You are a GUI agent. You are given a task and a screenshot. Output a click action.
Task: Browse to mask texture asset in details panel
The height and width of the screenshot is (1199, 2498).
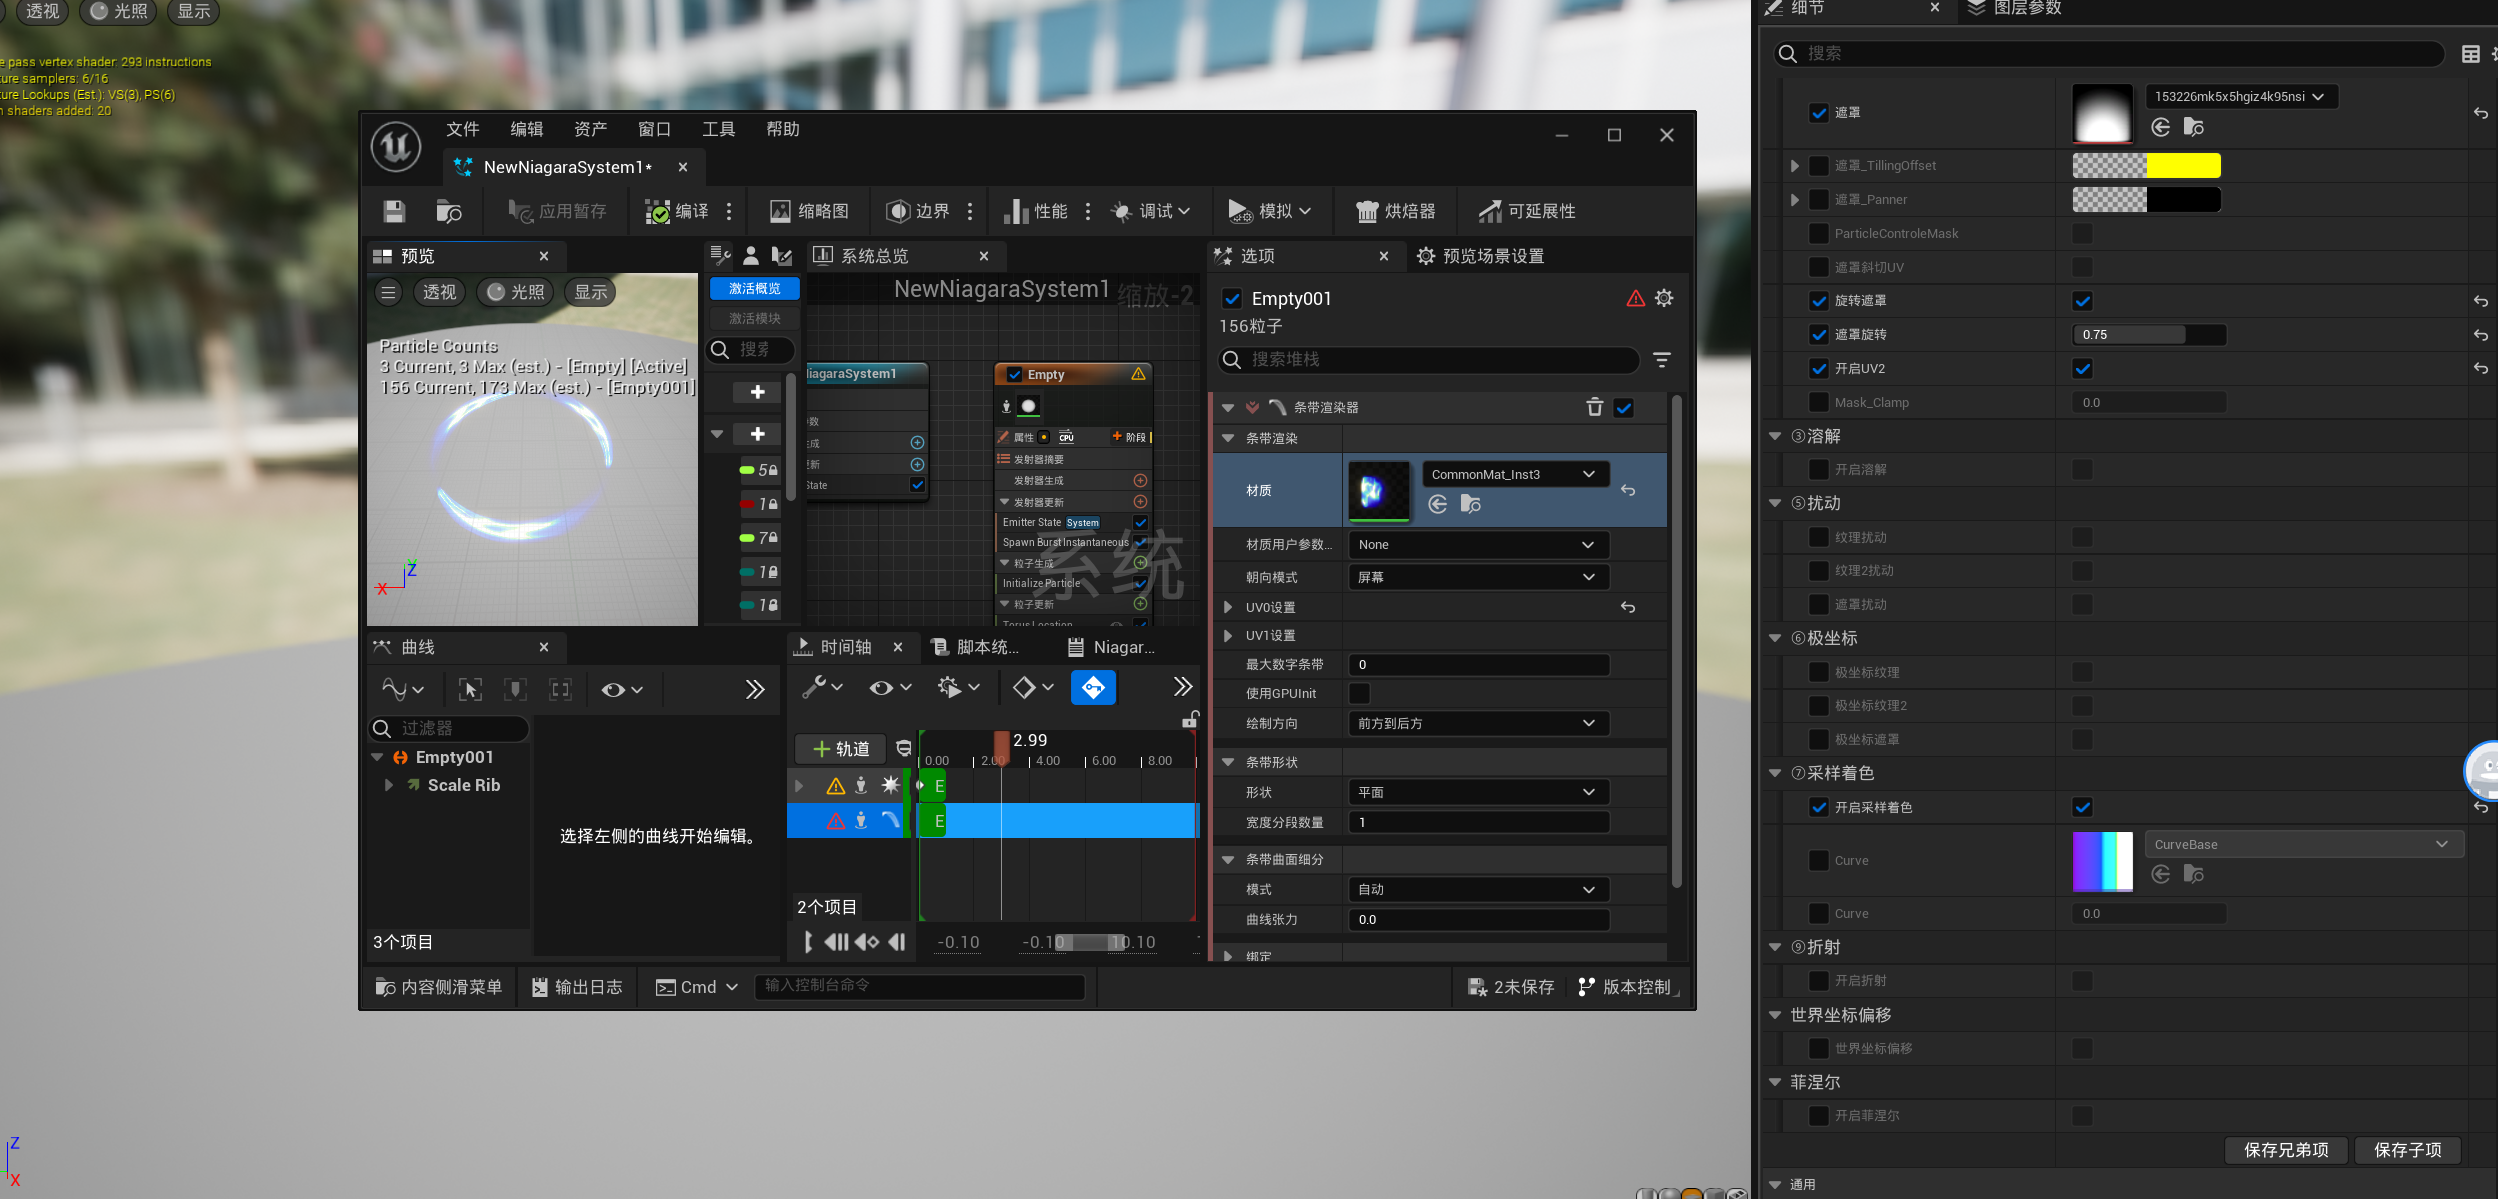(x=2194, y=127)
